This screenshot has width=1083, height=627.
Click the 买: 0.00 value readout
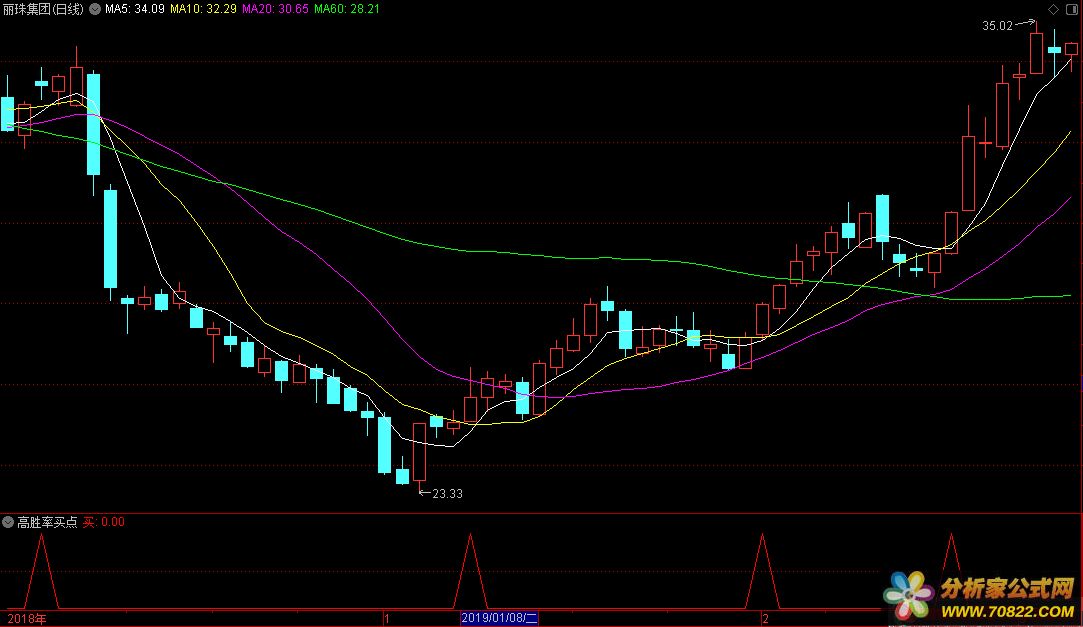point(104,522)
